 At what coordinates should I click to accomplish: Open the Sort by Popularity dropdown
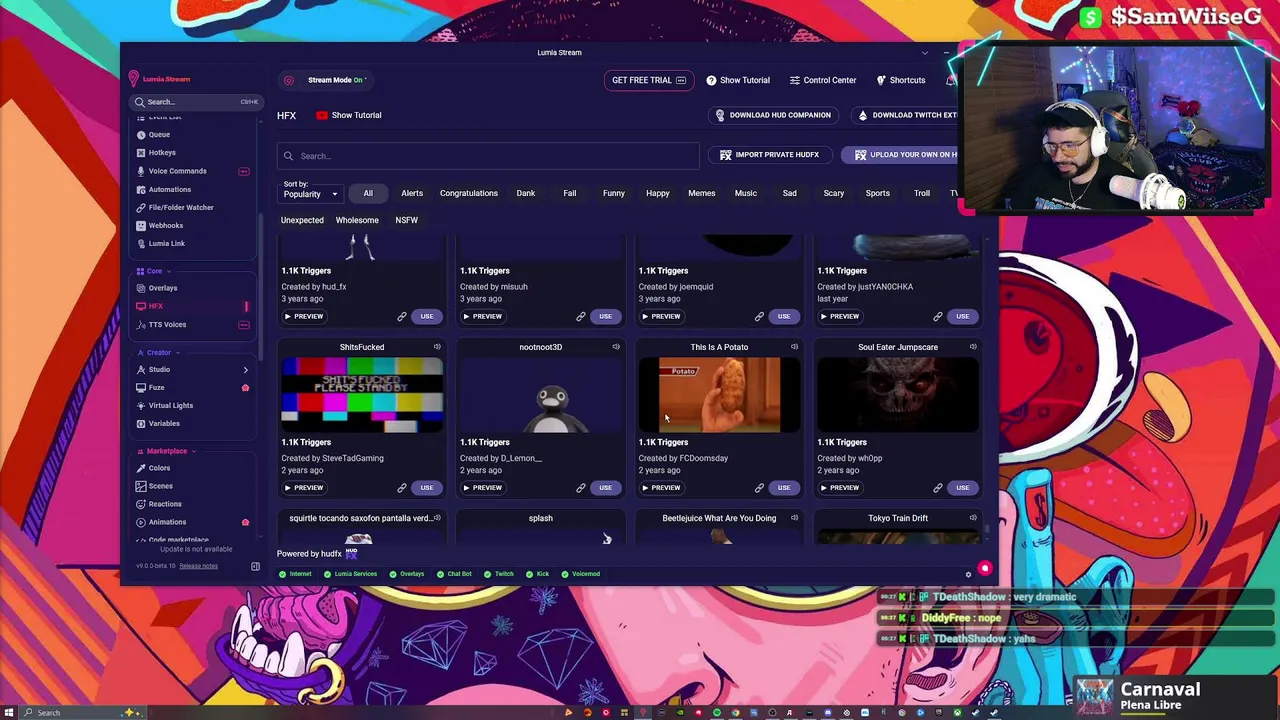pos(311,194)
